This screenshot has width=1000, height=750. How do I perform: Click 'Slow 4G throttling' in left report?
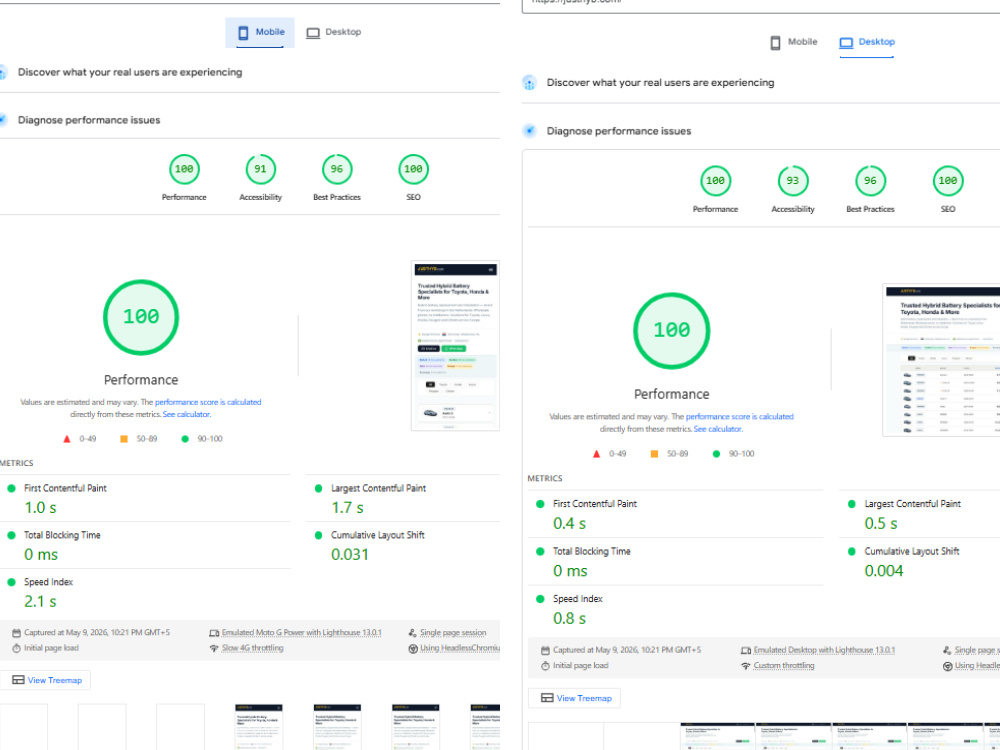(x=253, y=648)
